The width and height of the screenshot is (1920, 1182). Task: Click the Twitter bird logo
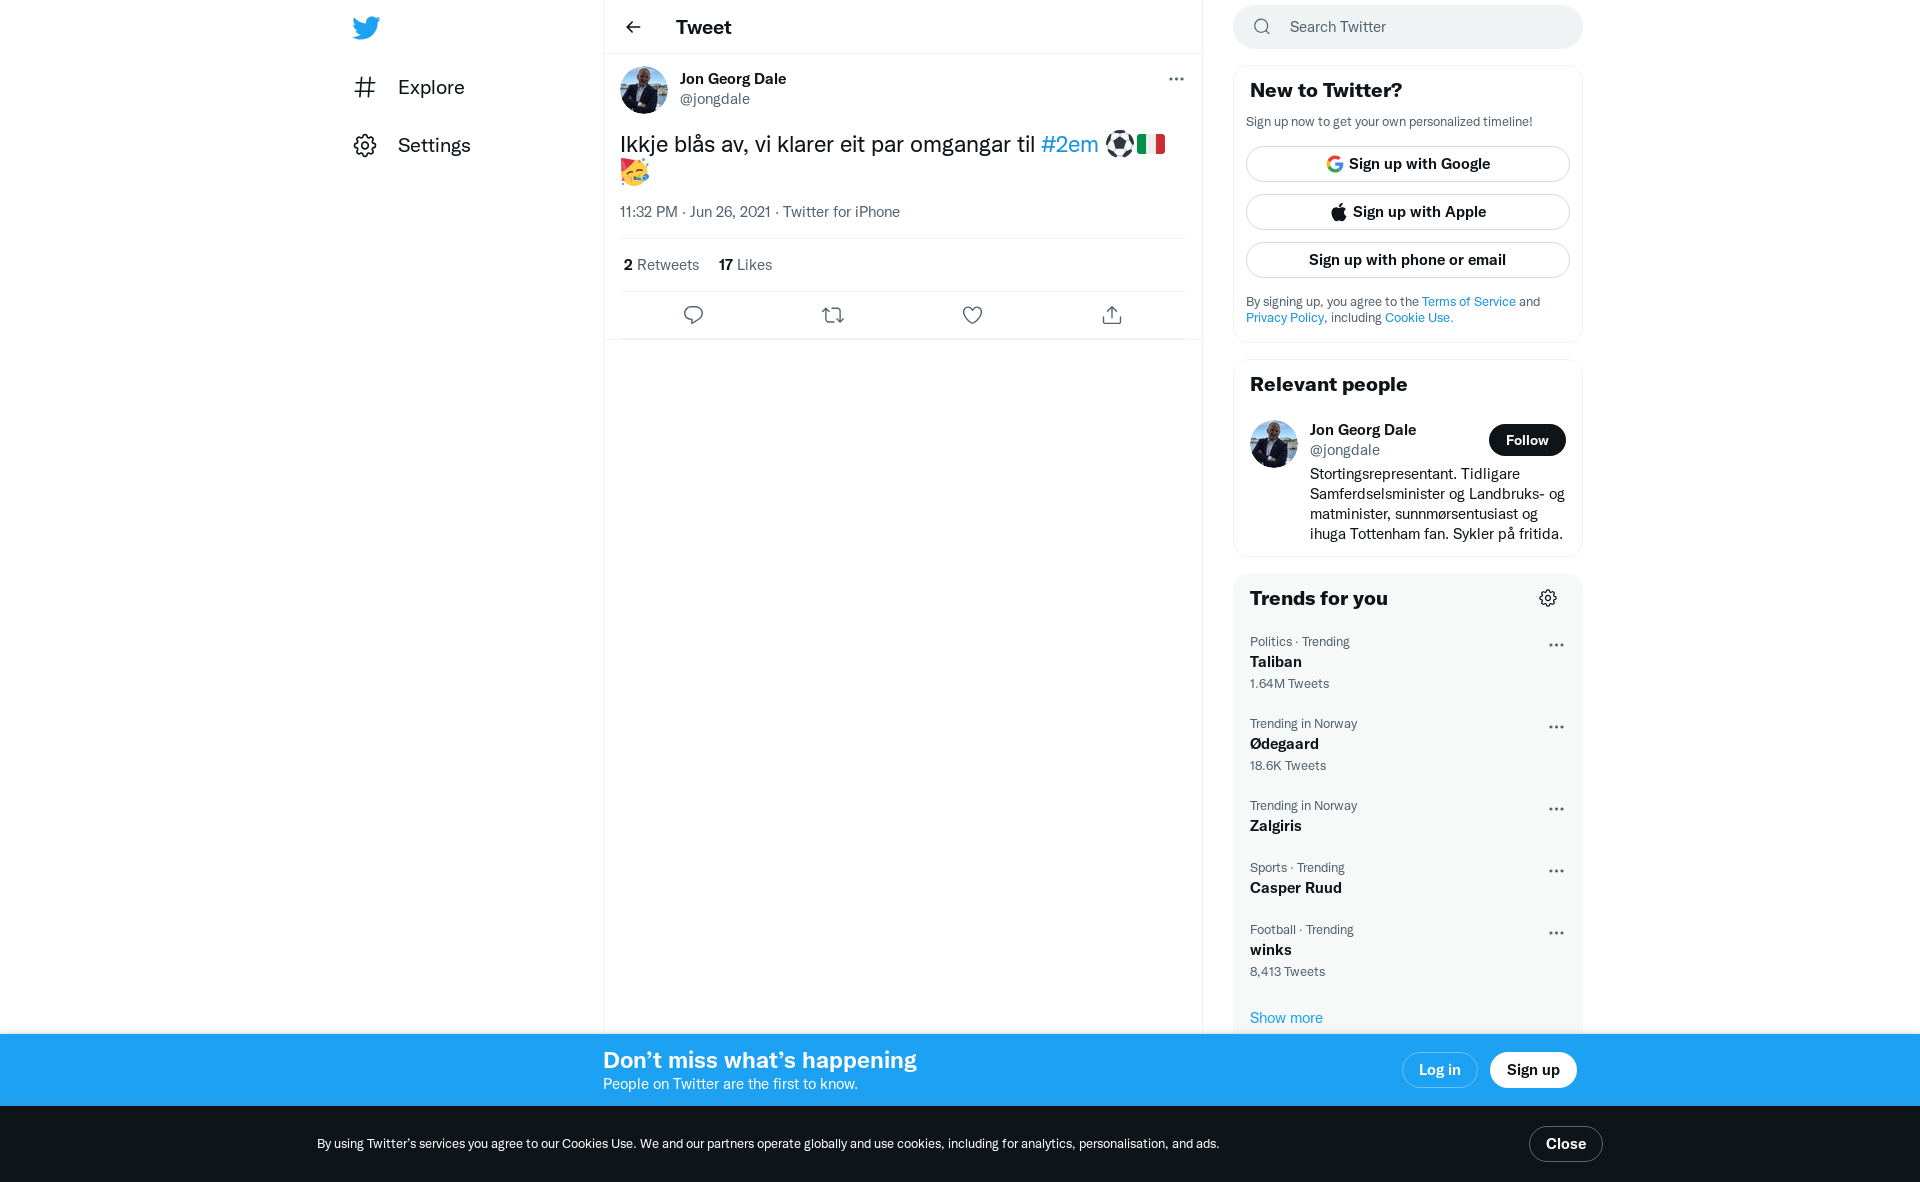(366, 27)
